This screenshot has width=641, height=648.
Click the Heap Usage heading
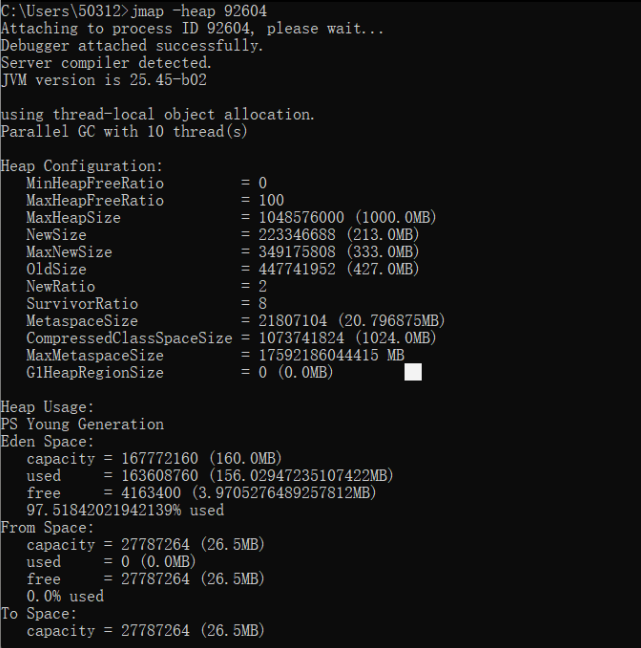(x=48, y=407)
